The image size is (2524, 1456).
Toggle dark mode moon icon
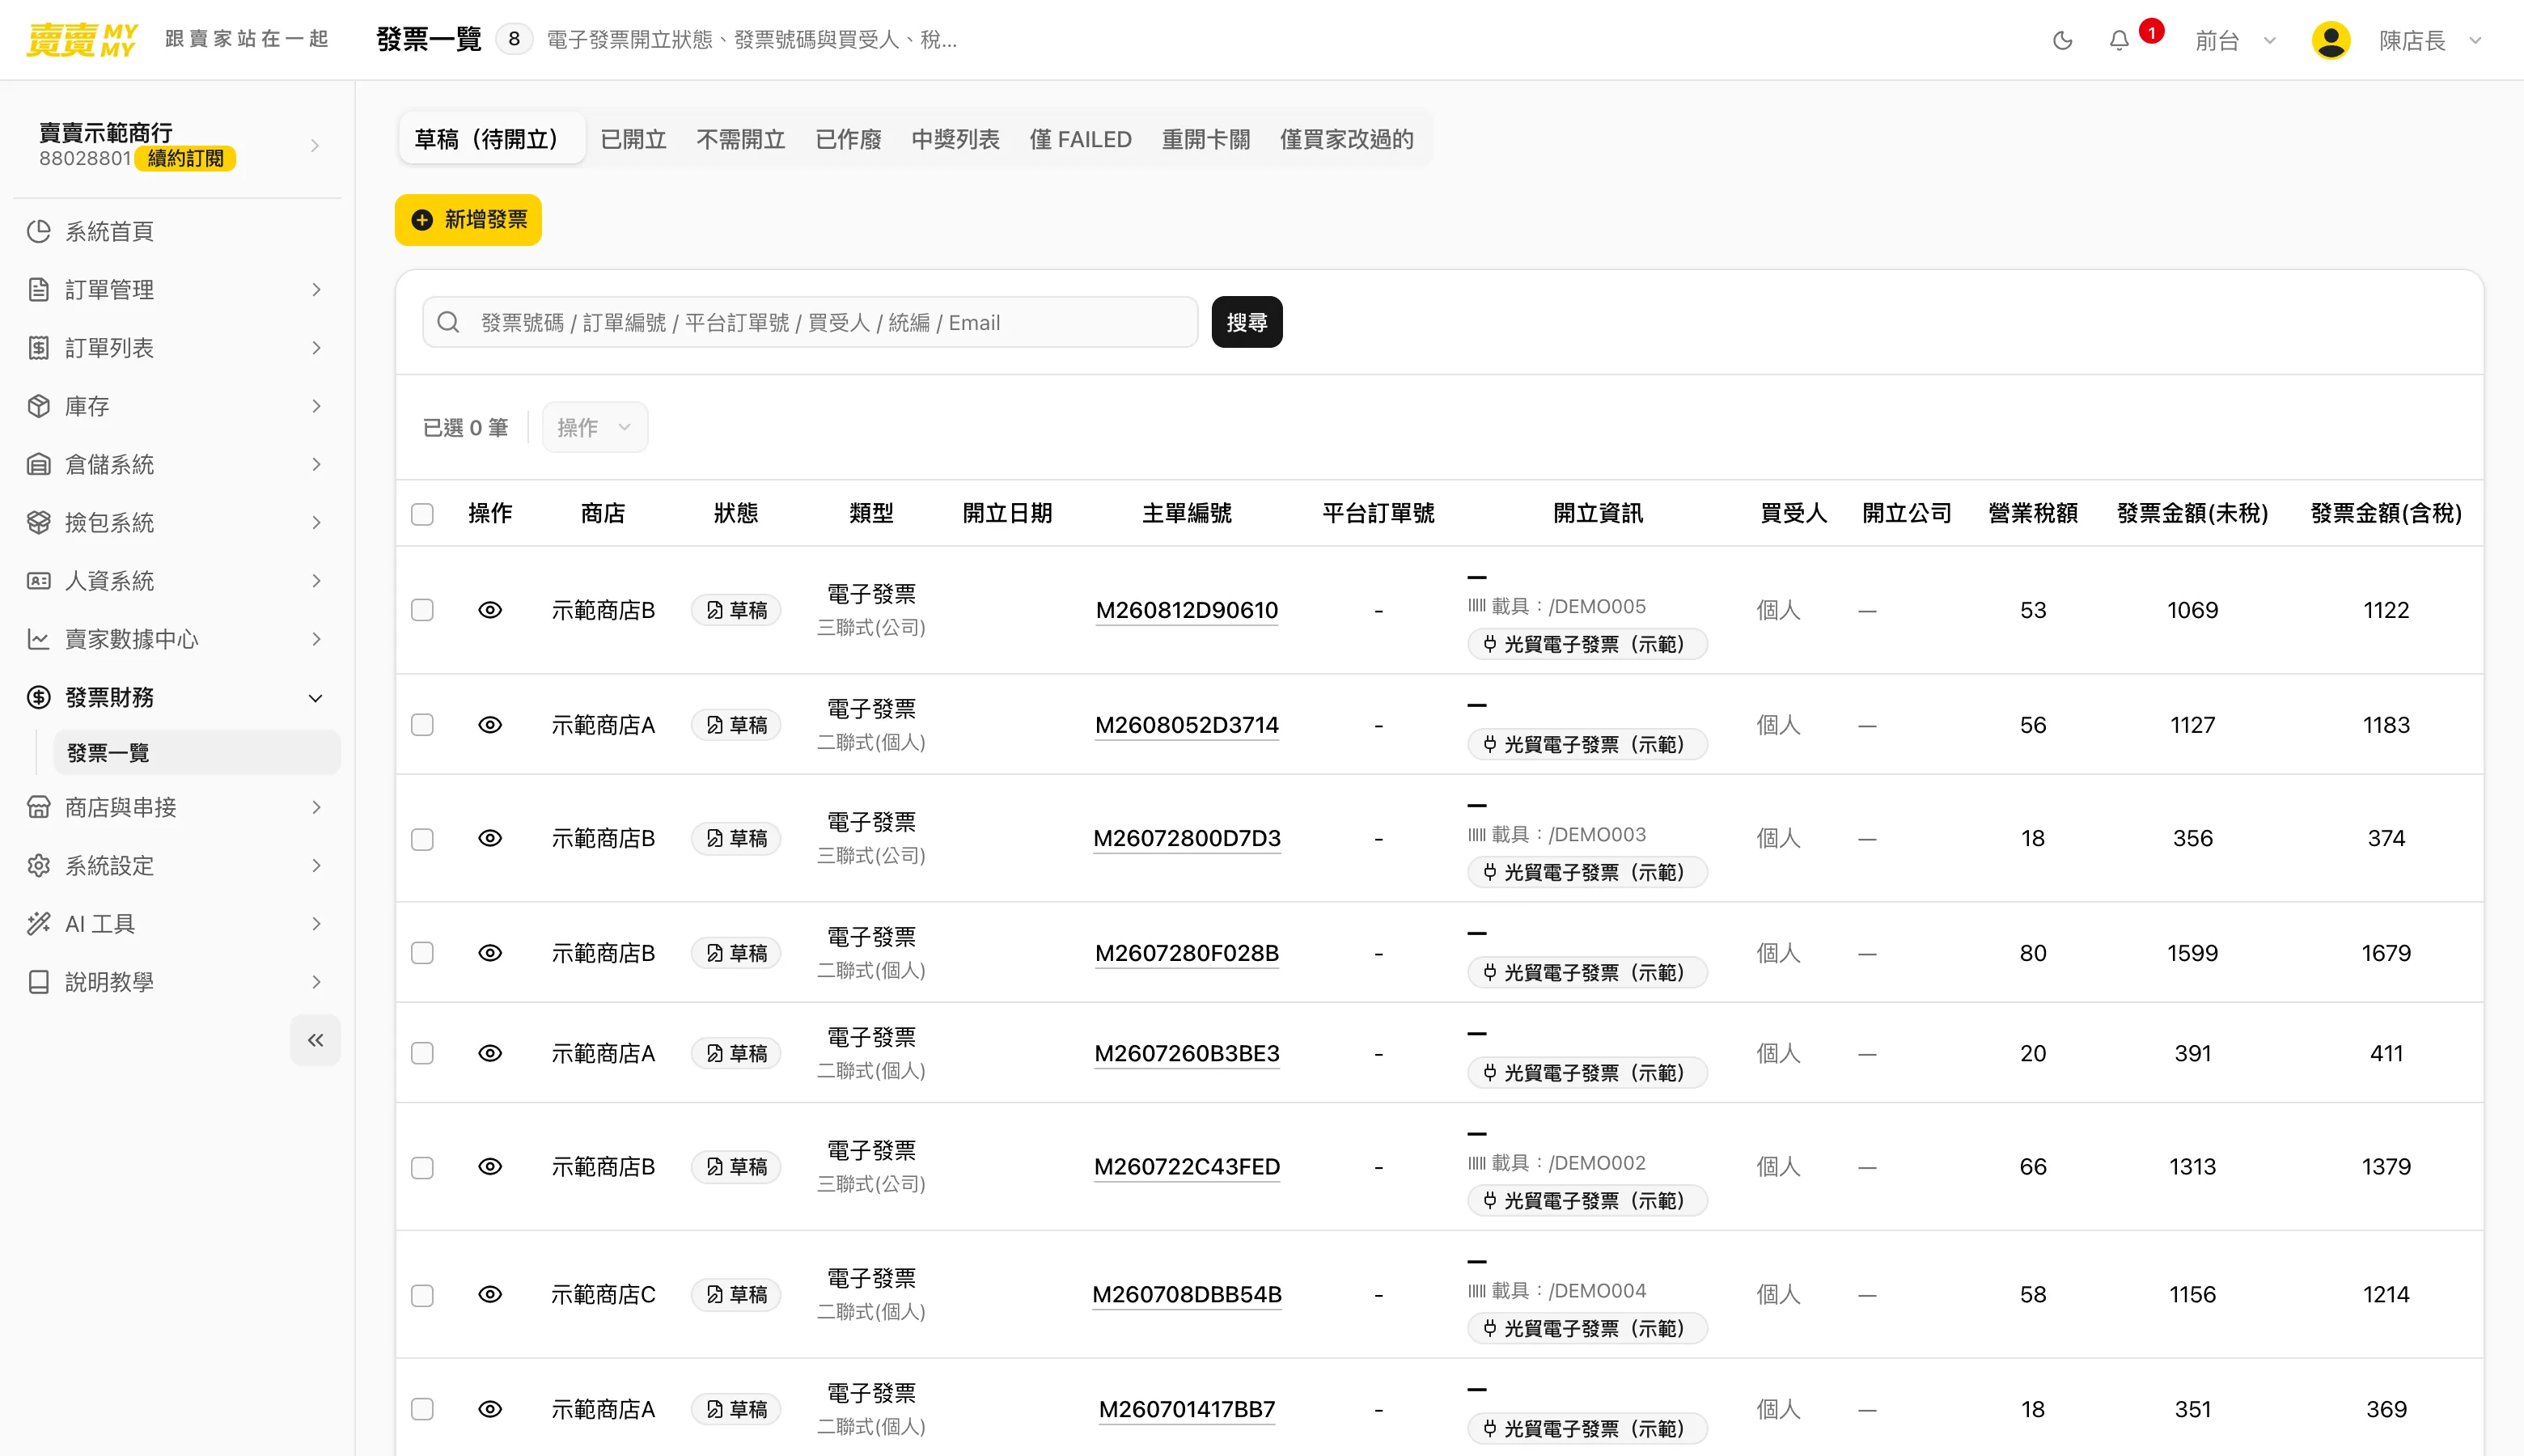(2062, 40)
